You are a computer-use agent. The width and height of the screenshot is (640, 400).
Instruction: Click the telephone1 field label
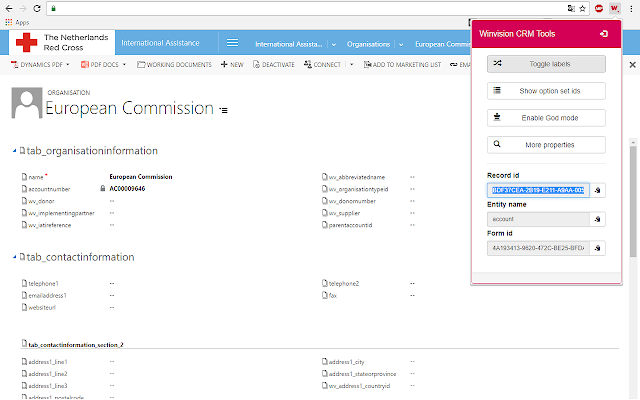coord(43,284)
